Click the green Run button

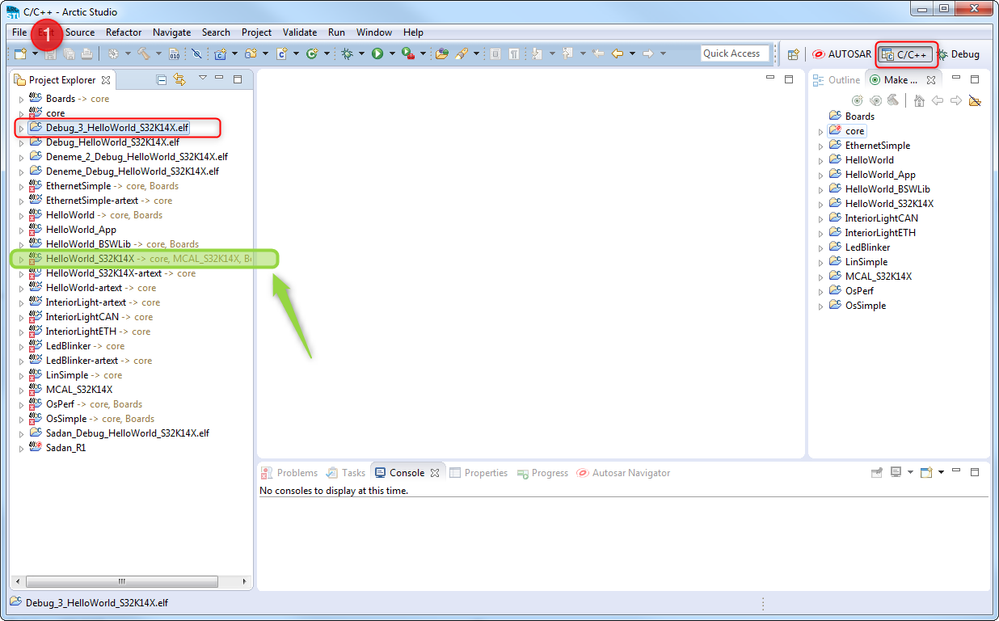(x=377, y=54)
